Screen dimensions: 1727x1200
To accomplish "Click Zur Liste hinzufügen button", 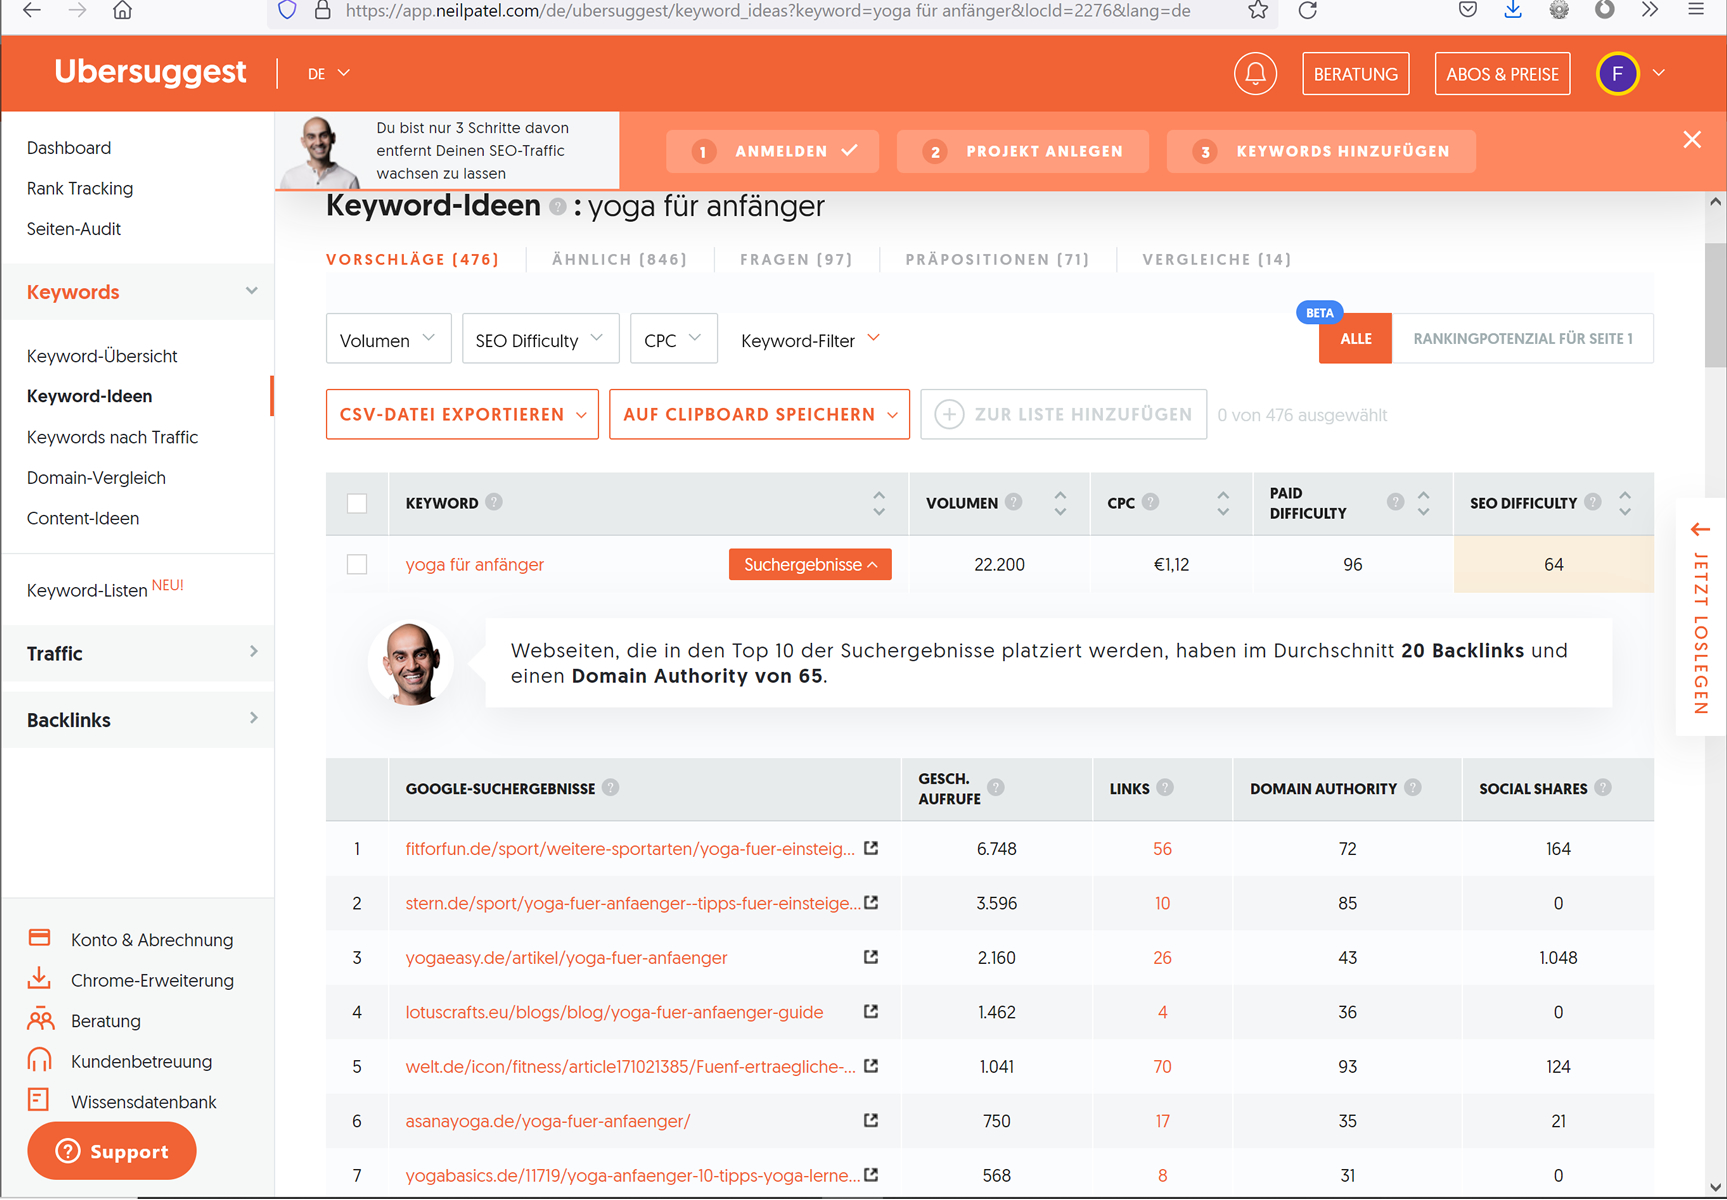I will (x=1063, y=414).
